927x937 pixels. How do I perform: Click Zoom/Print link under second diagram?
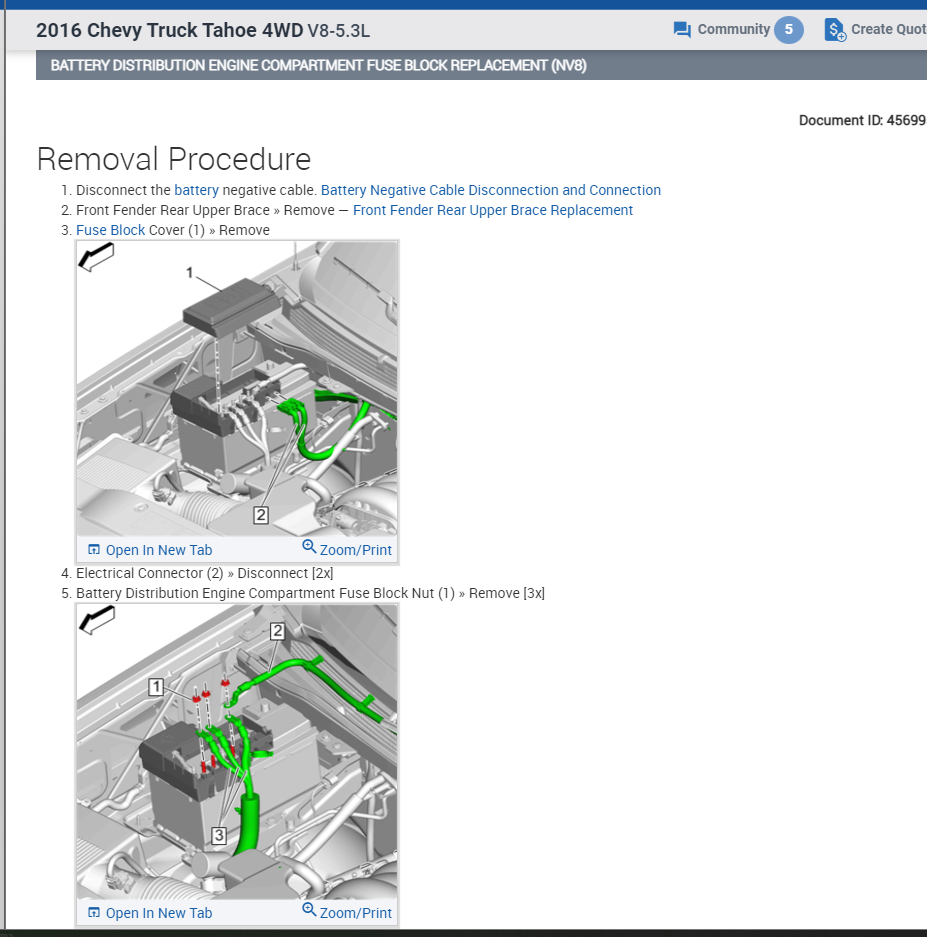[x=356, y=913]
